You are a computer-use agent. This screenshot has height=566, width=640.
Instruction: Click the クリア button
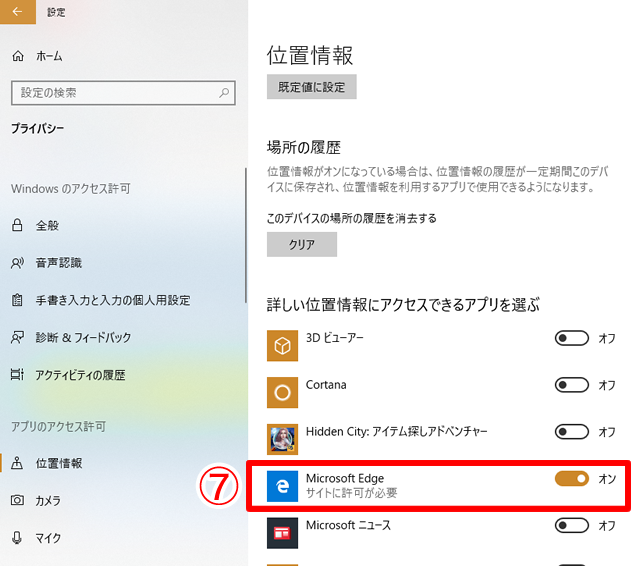(302, 244)
